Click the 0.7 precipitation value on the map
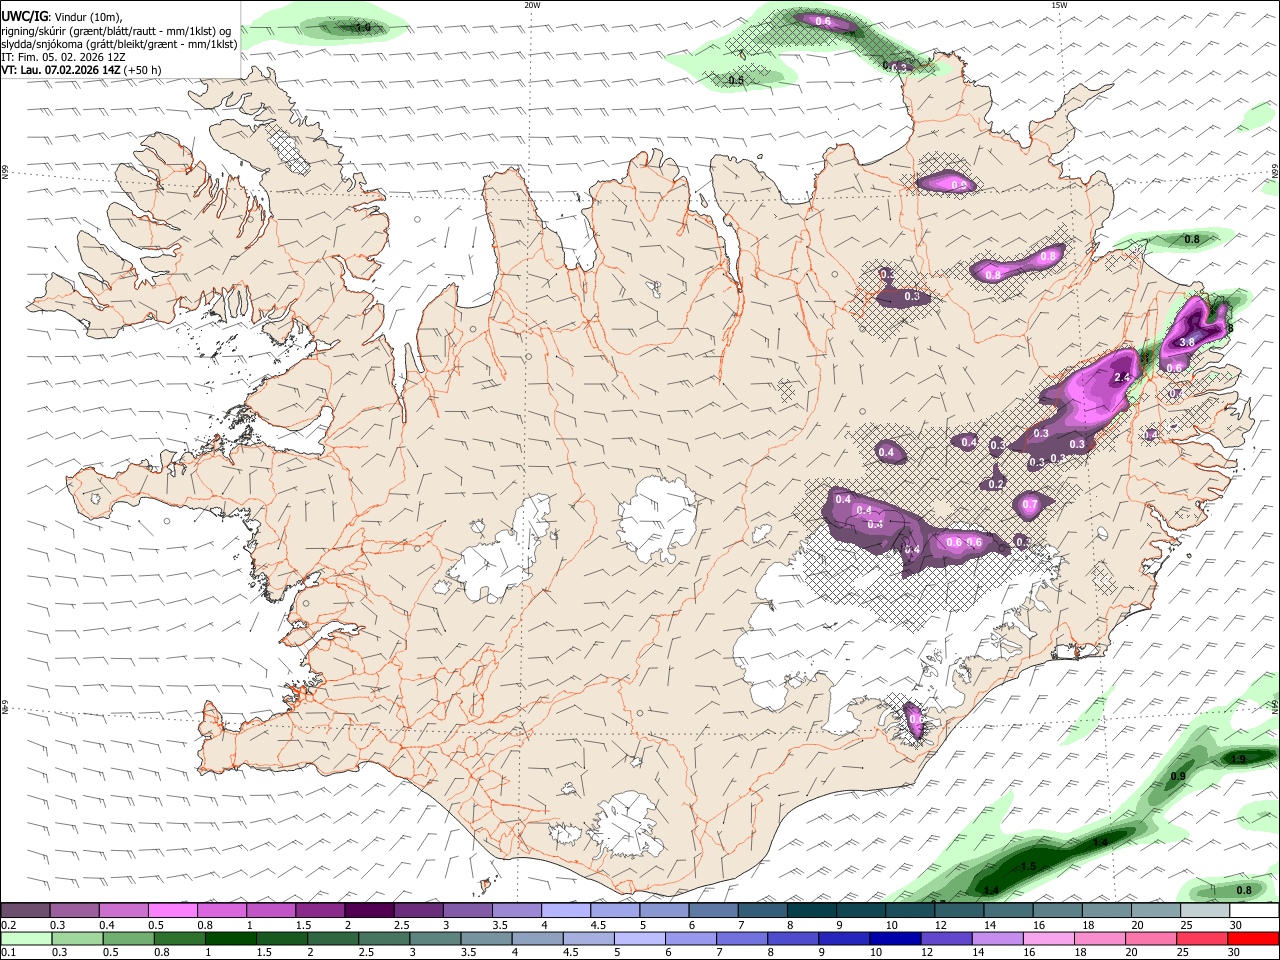The height and width of the screenshot is (960, 1280). pos(1030,505)
